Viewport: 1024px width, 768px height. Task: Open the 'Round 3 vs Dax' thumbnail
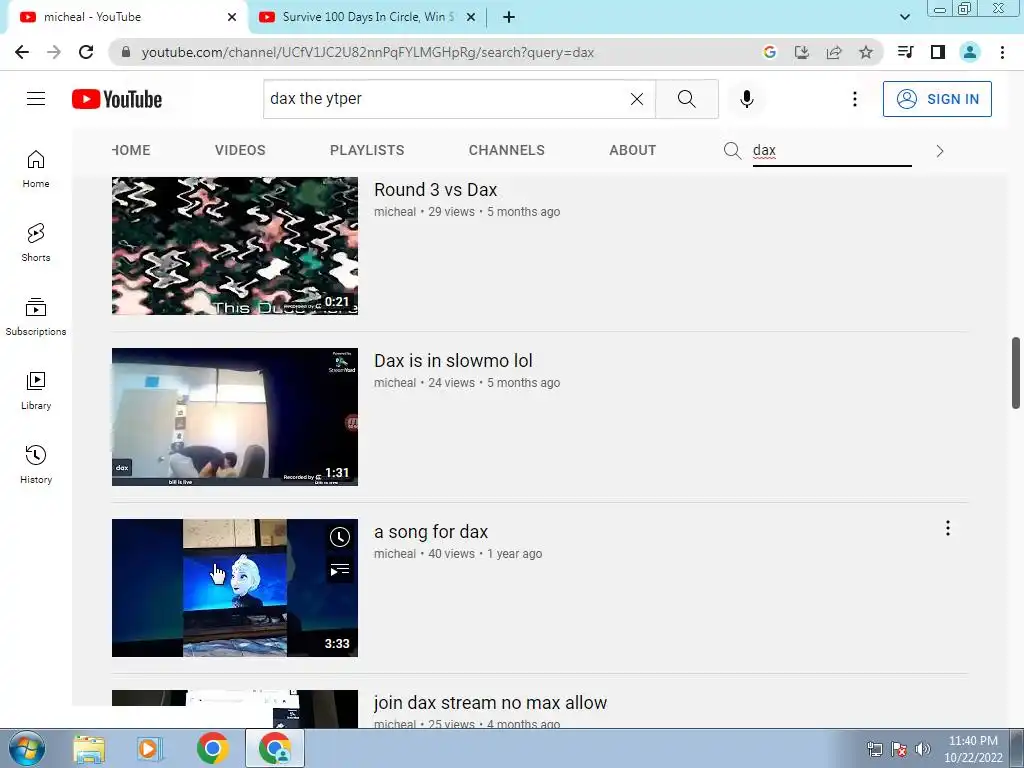tap(234, 246)
